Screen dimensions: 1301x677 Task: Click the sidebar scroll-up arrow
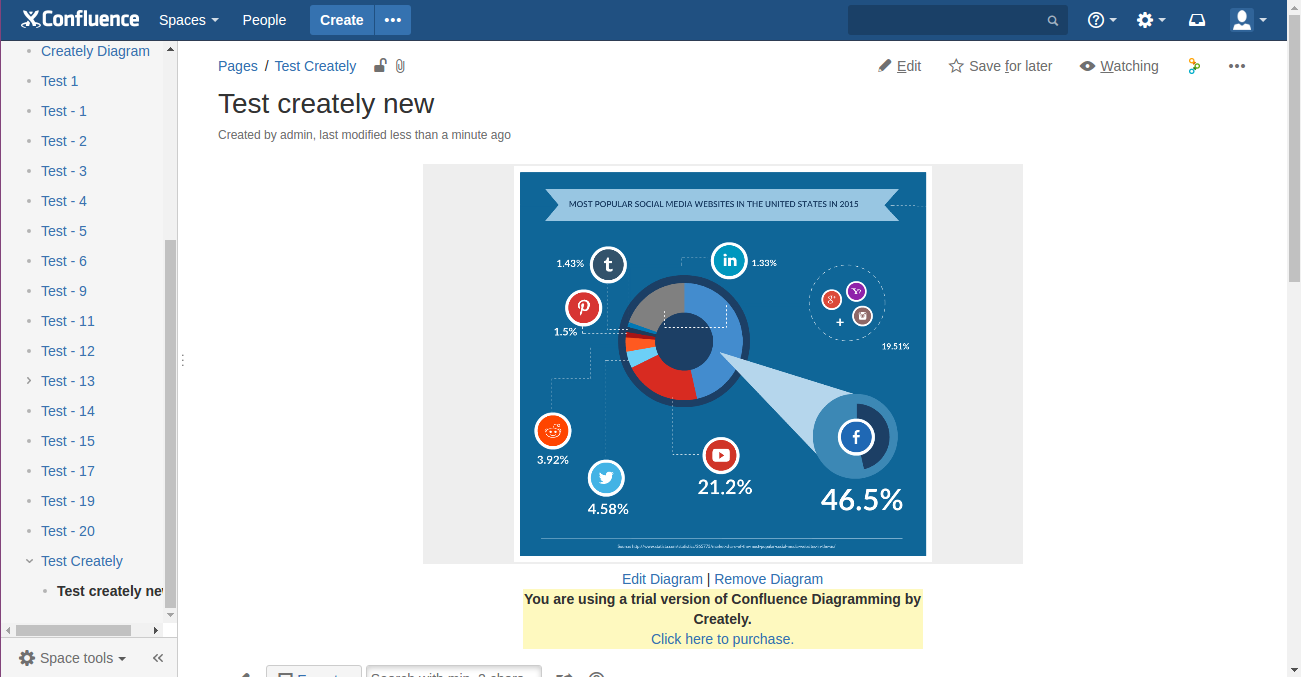(x=170, y=48)
